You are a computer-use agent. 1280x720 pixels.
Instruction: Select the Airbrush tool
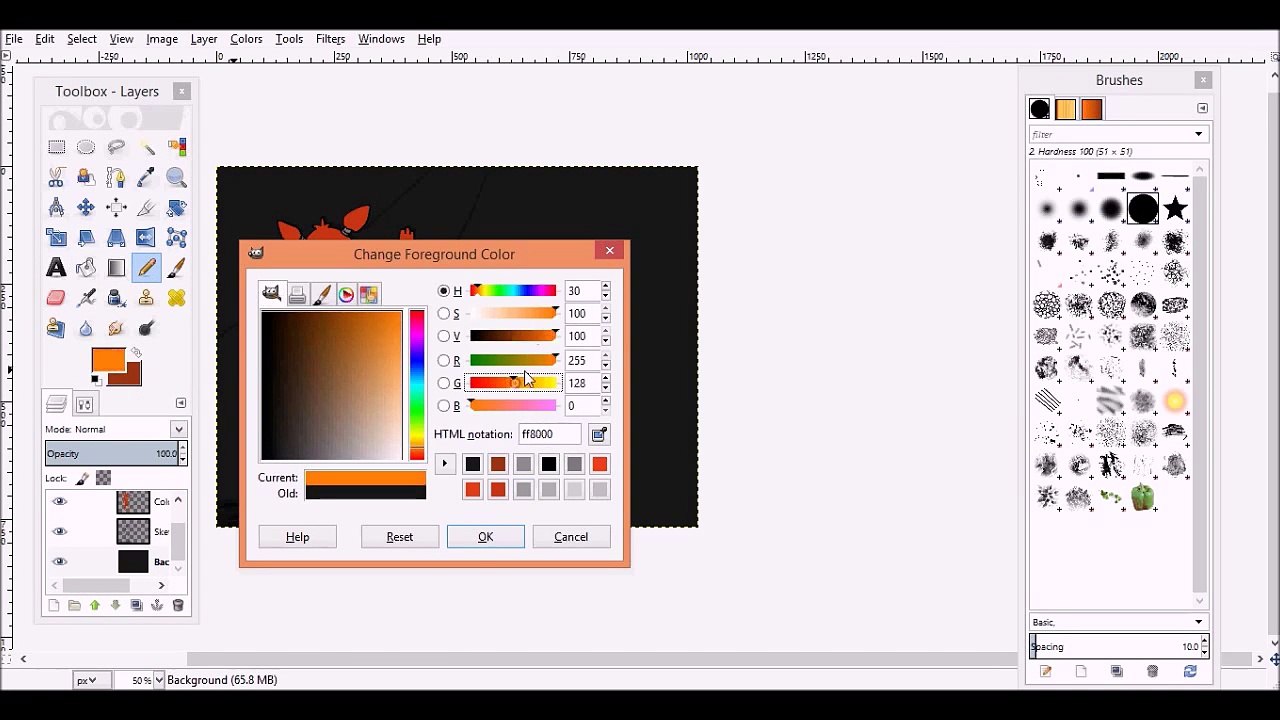coord(86,297)
